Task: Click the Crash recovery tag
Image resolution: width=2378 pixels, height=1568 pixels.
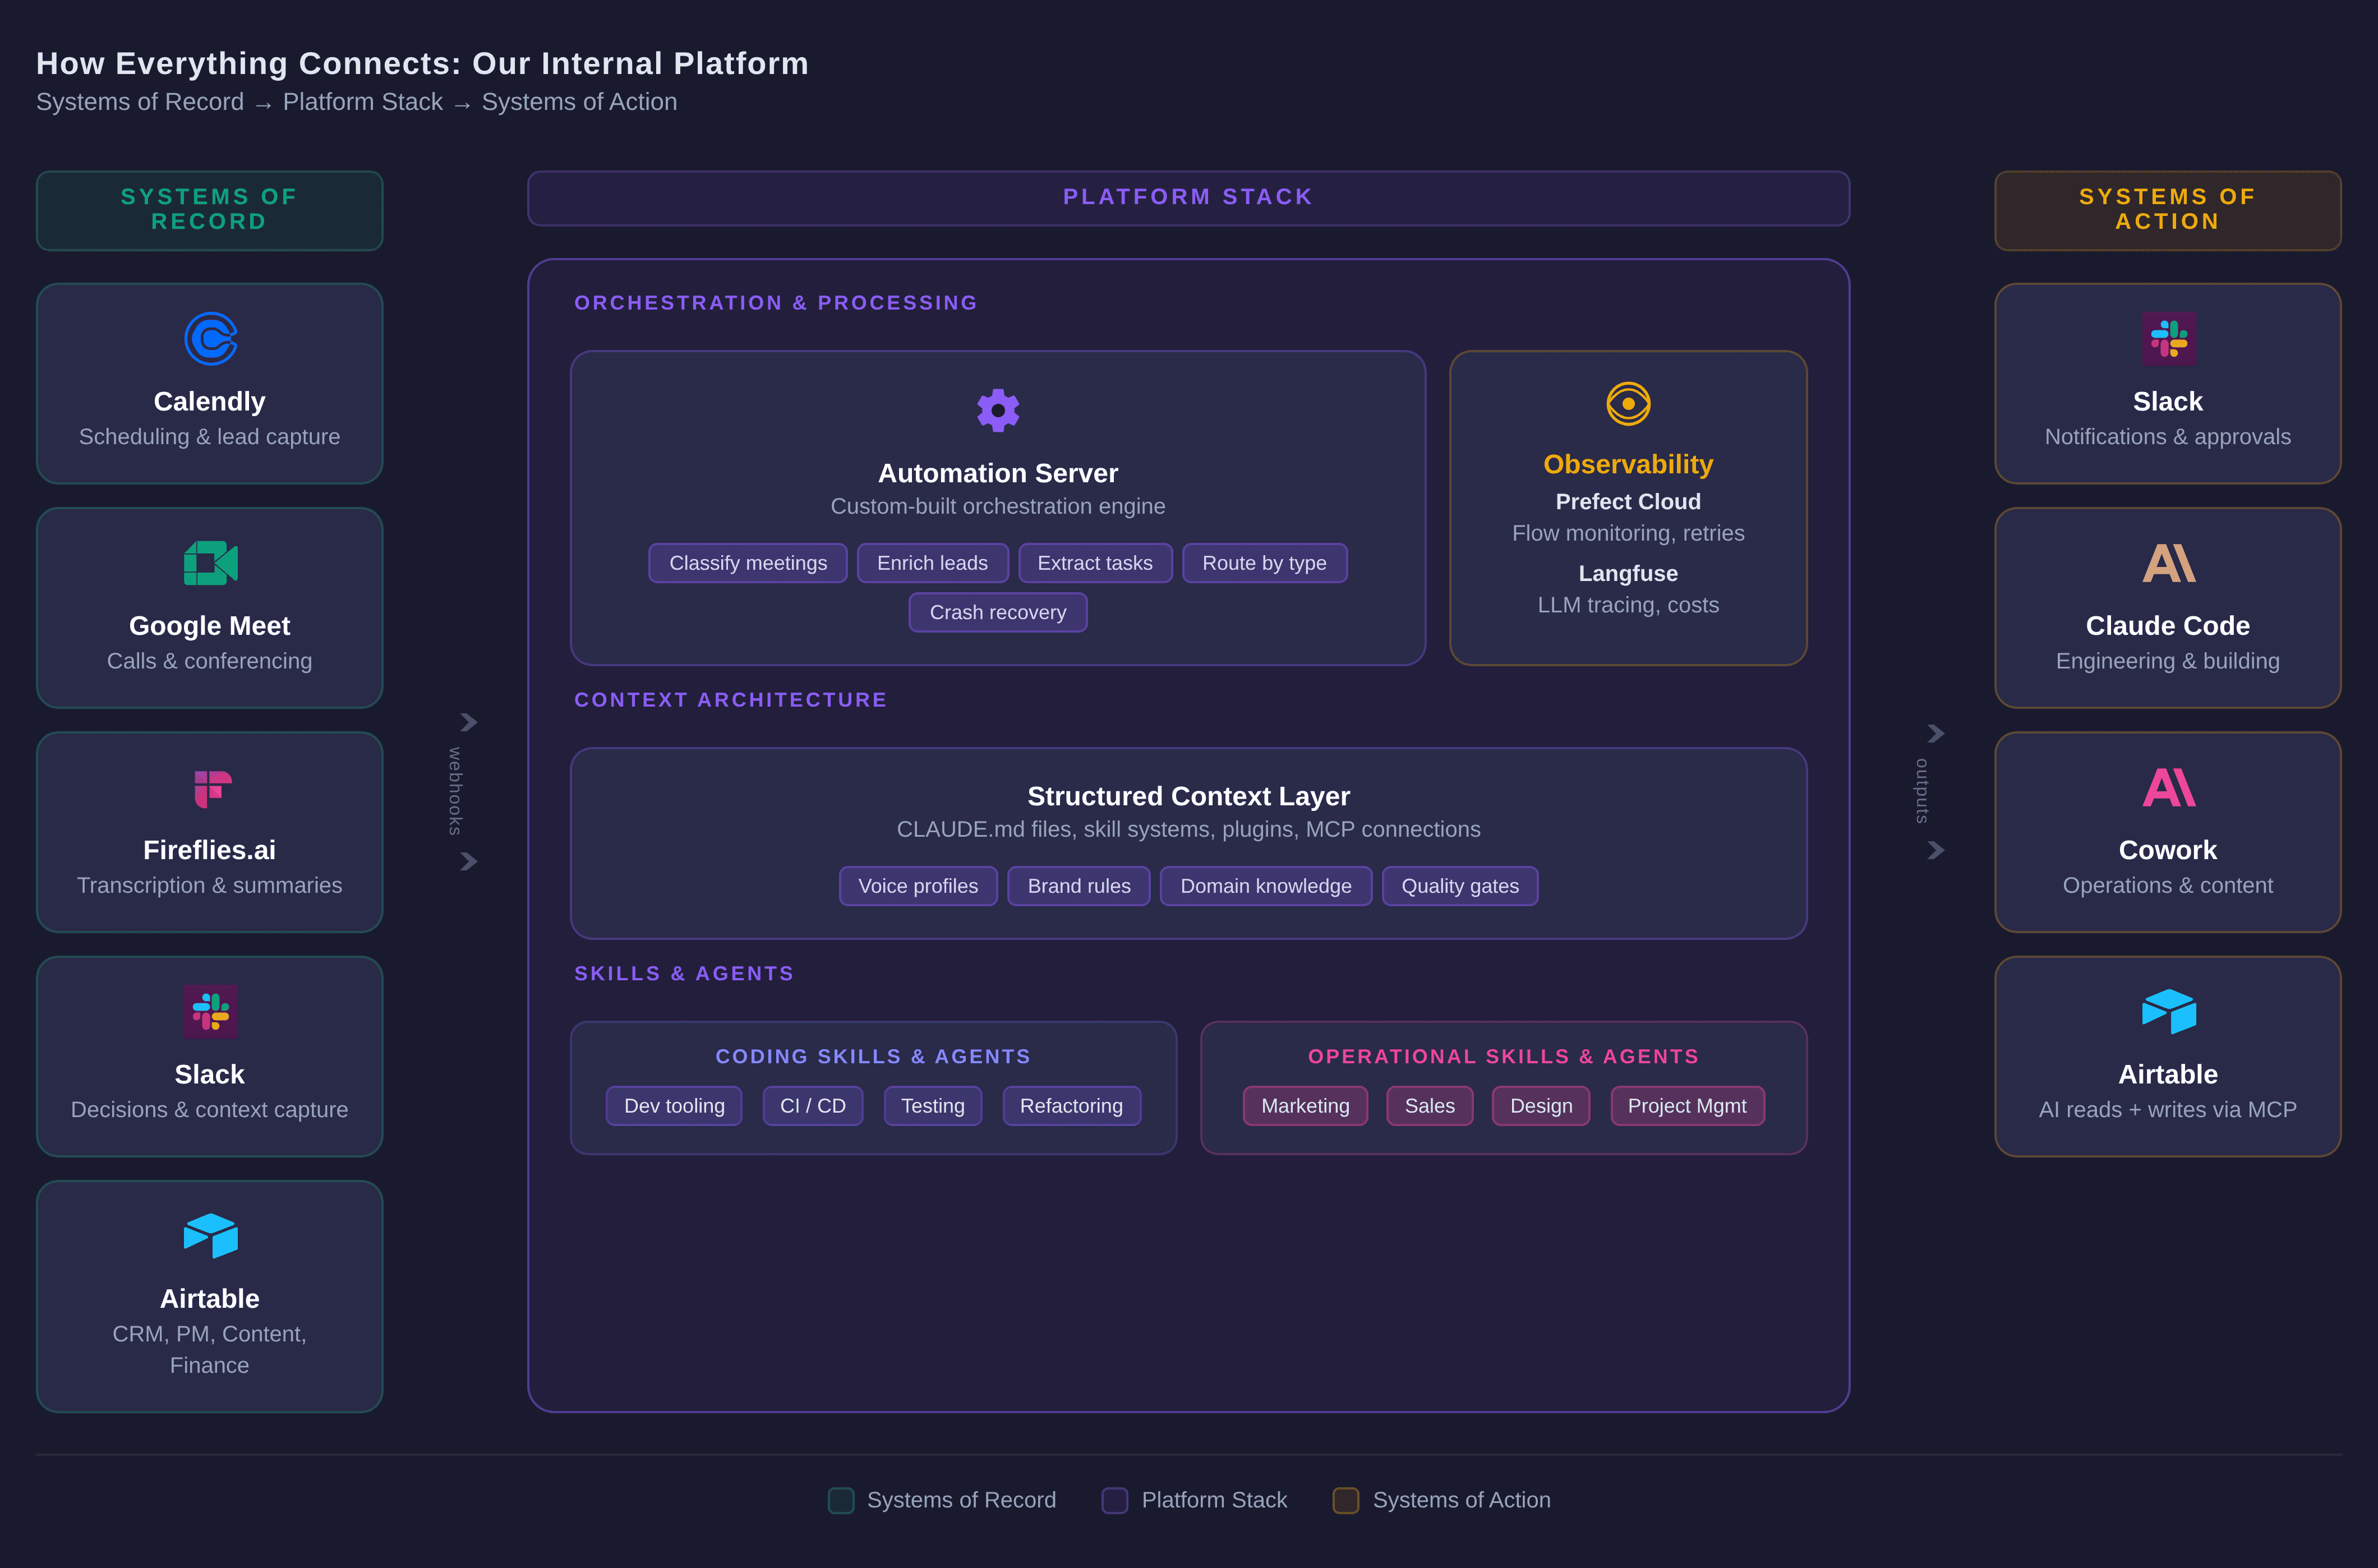Action: pyautogui.click(x=997, y=612)
